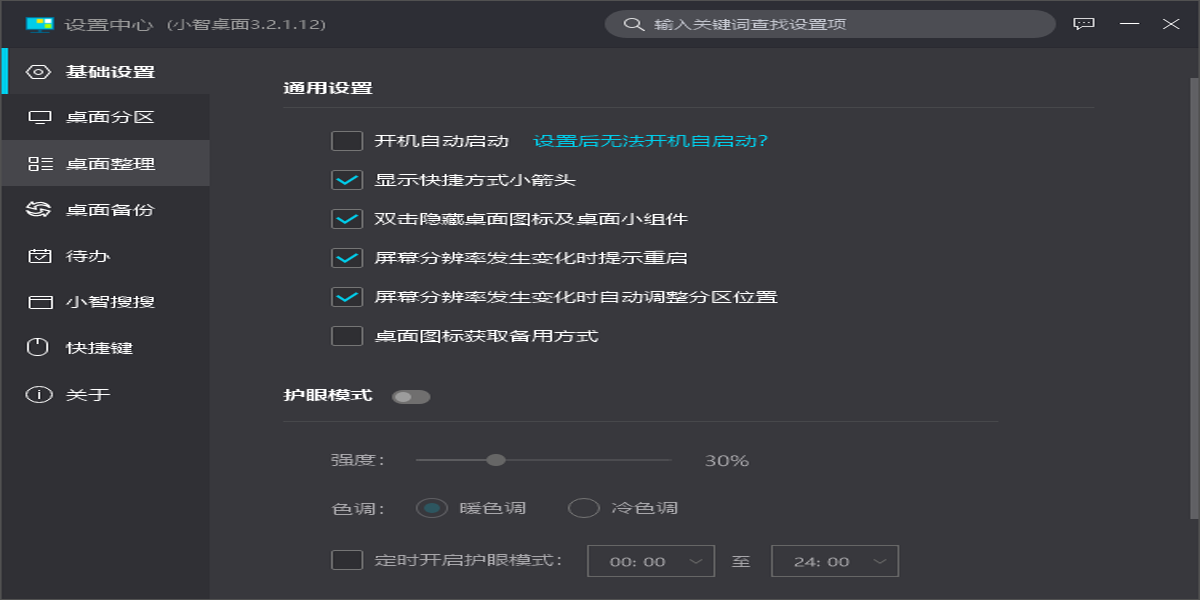Enable 开机自动启动 checkbox
The image size is (1200, 600).
click(347, 141)
